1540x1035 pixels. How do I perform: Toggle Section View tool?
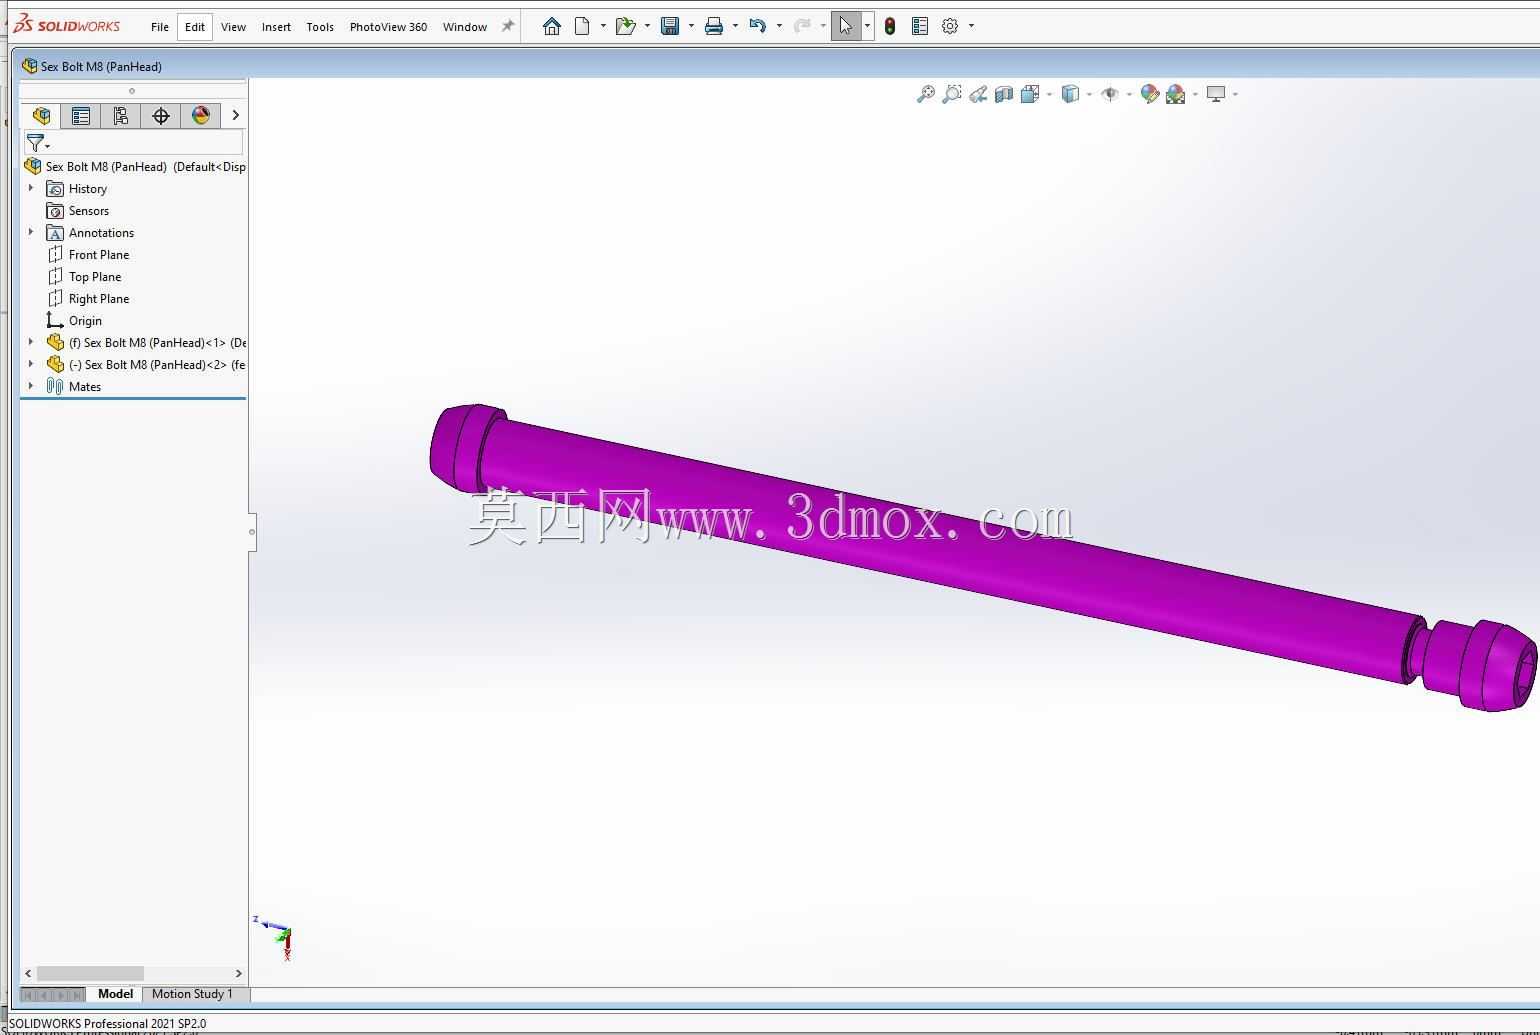click(x=1004, y=94)
